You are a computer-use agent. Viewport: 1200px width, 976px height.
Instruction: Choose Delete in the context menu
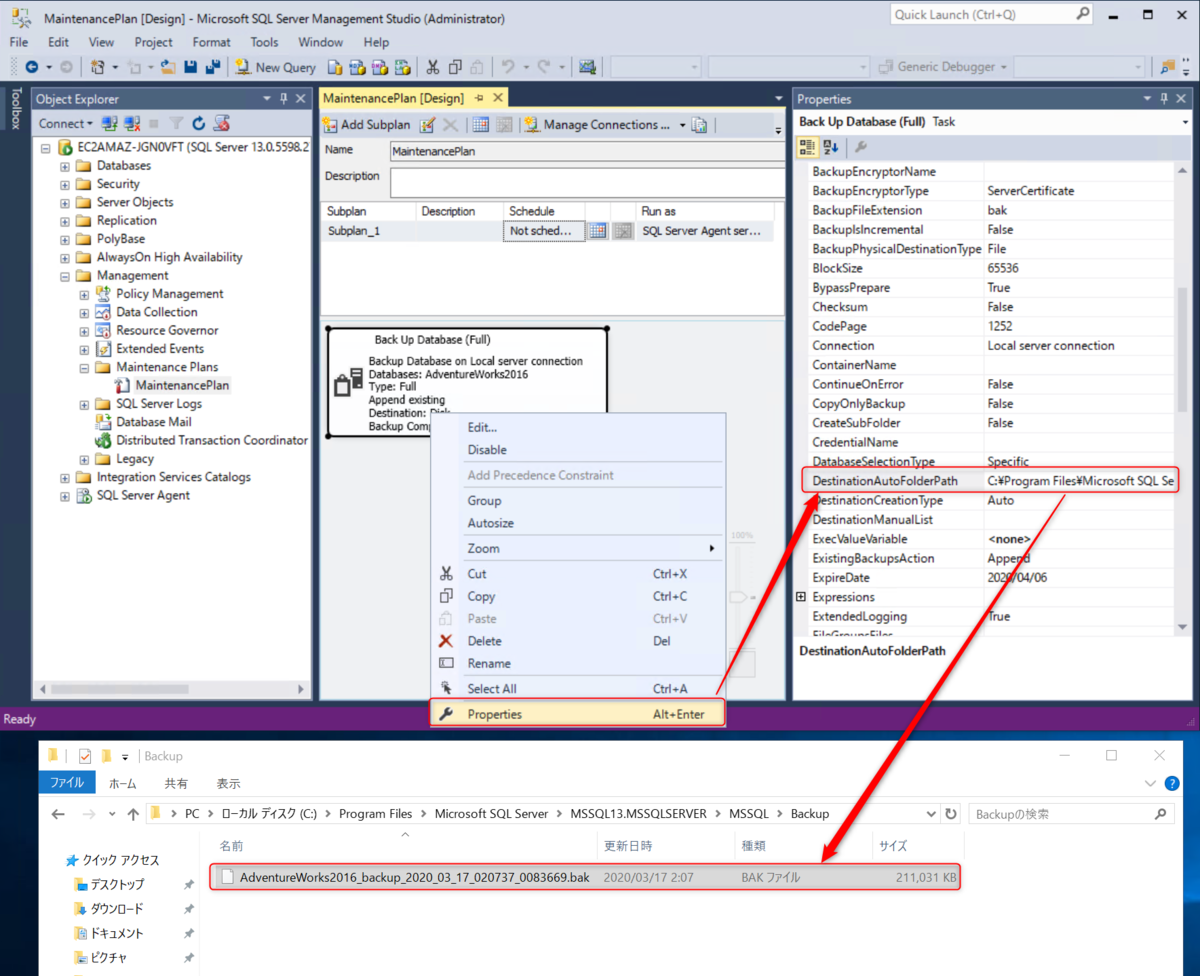click(x=577, y=641)
